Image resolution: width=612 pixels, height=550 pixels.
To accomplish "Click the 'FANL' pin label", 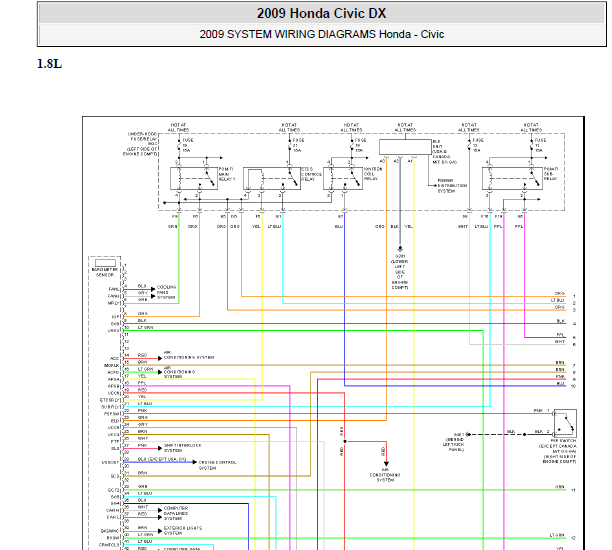I will click(114, 289).
